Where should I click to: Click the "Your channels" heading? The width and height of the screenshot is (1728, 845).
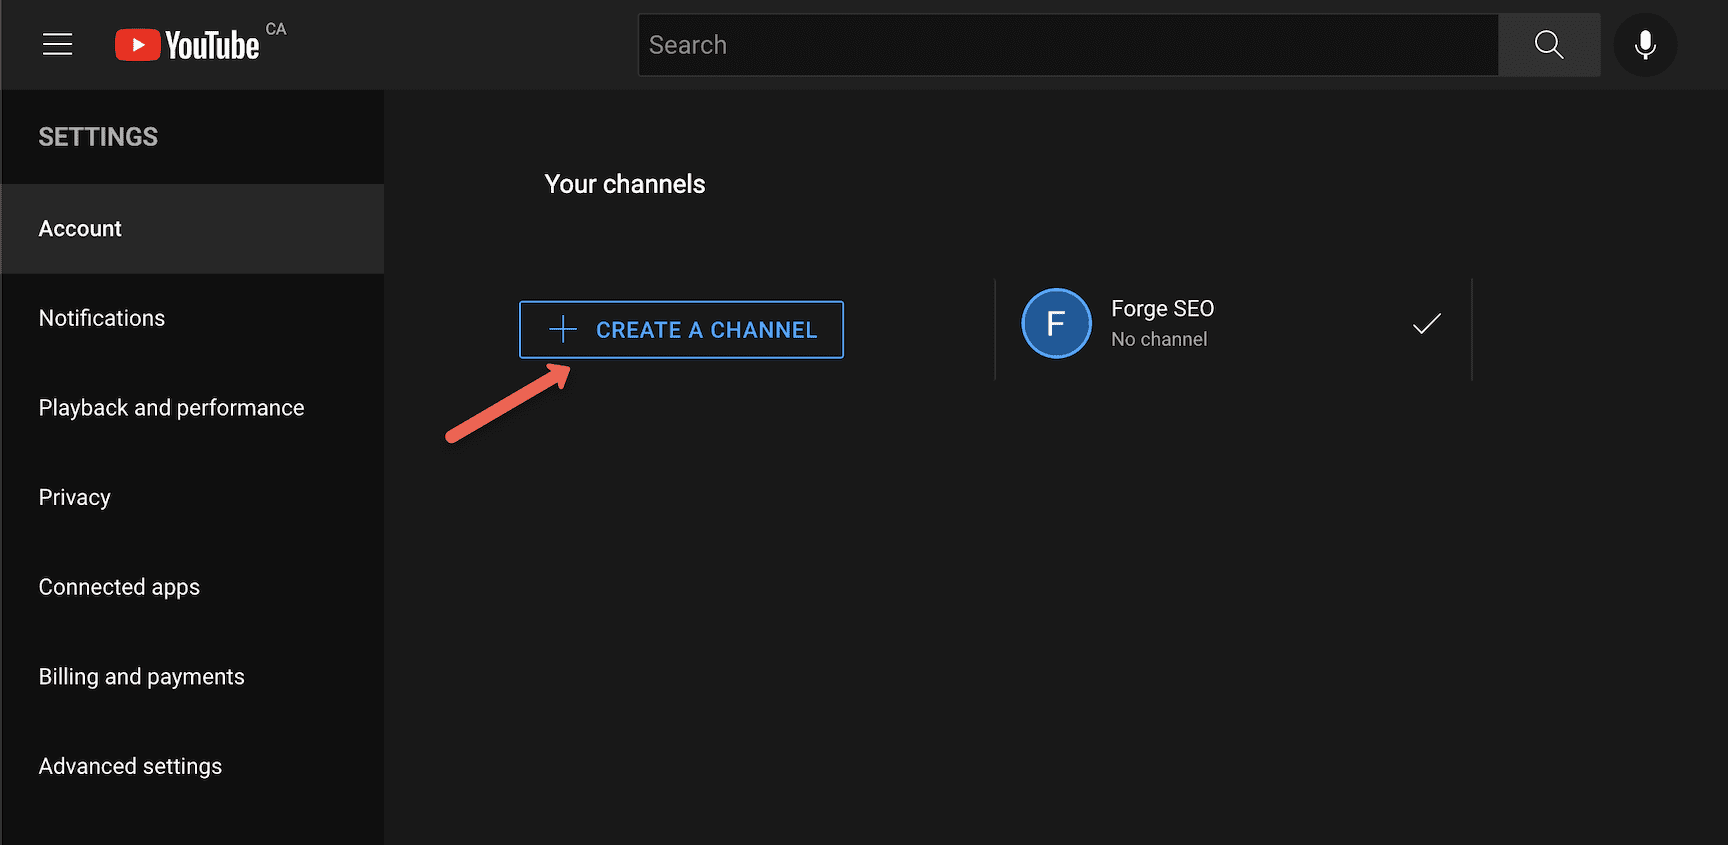tap(625, 184)
